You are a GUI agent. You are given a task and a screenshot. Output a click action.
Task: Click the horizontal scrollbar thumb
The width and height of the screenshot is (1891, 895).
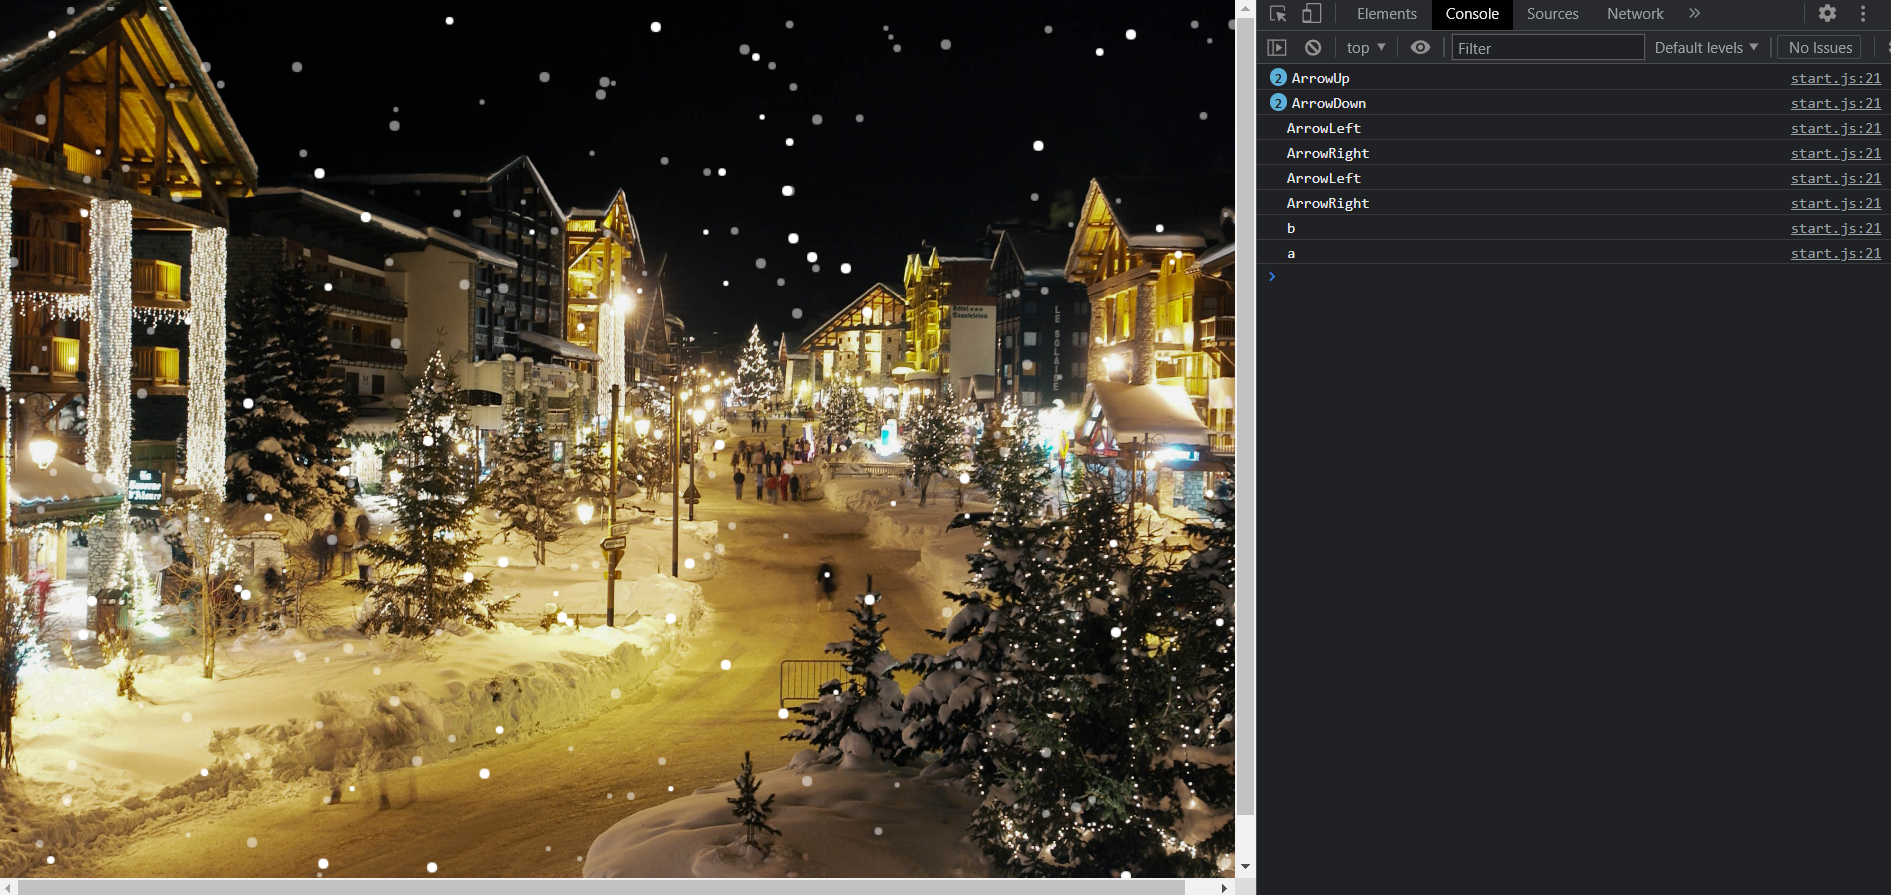[x=601, y=887]
